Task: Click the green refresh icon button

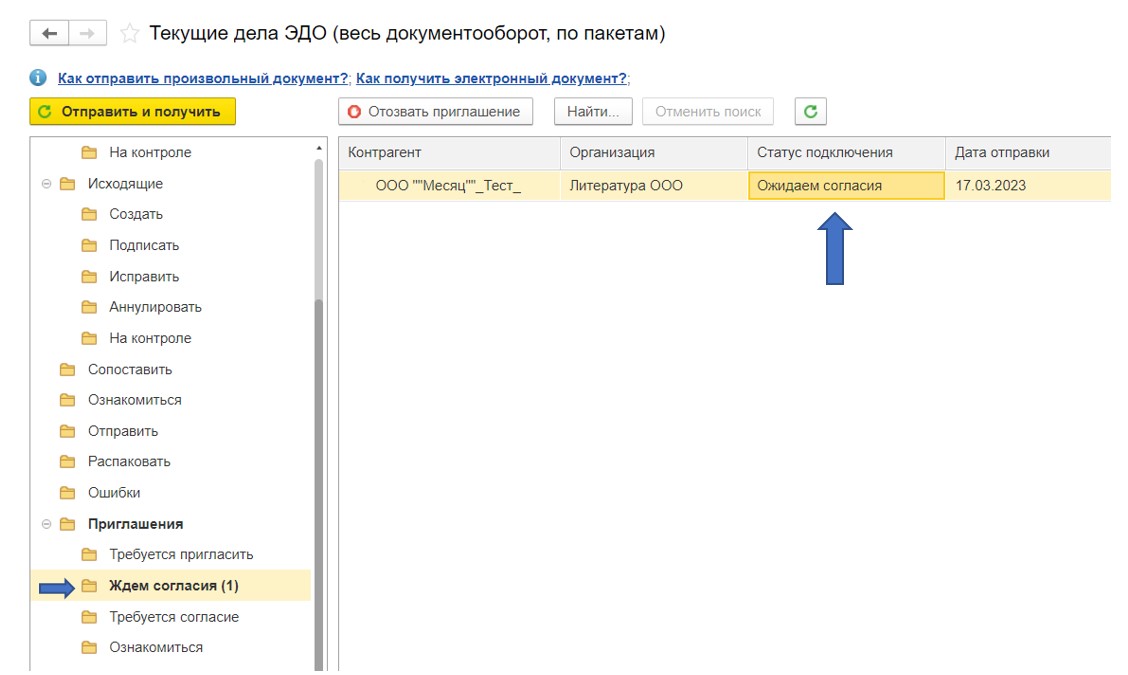Action: coord(810,112)
